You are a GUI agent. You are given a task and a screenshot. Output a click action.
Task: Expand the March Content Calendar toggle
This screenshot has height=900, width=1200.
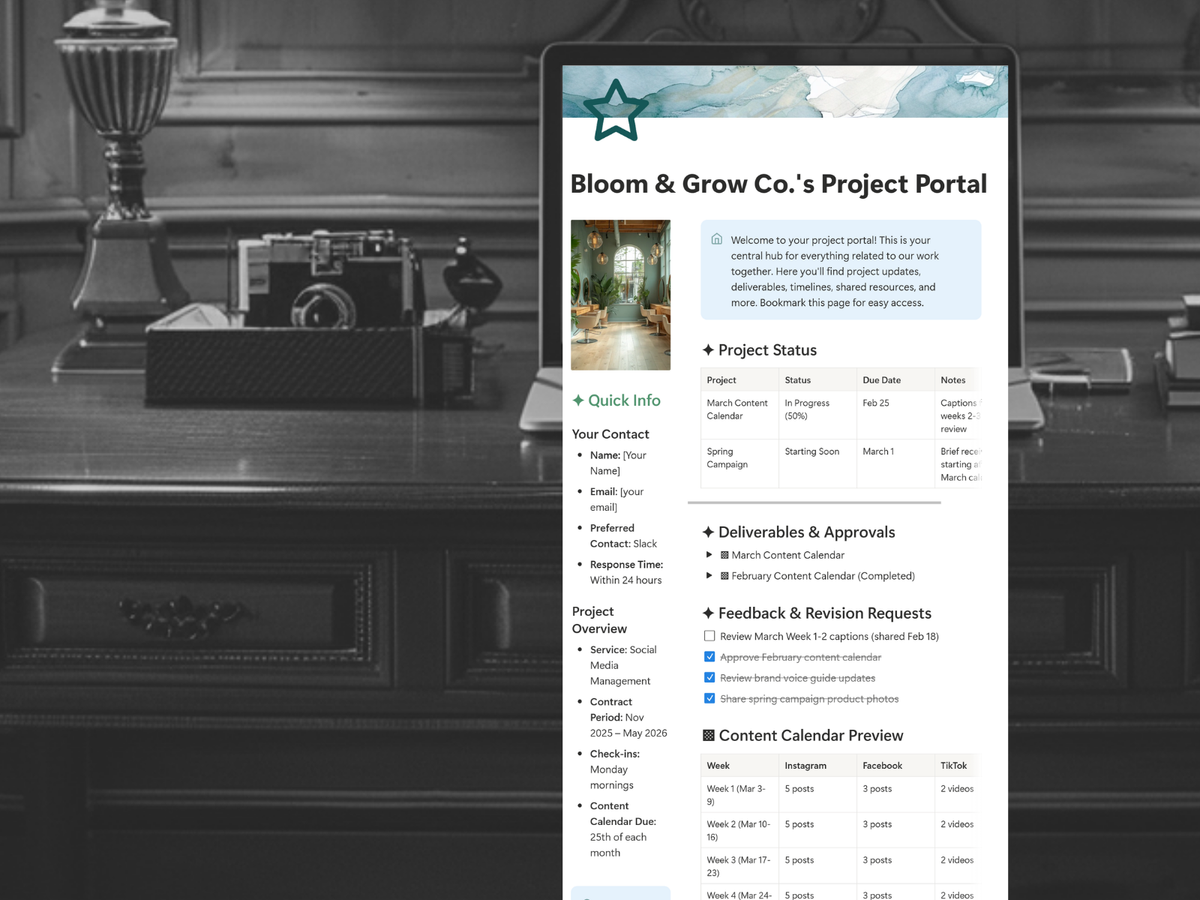click(709, 555)
